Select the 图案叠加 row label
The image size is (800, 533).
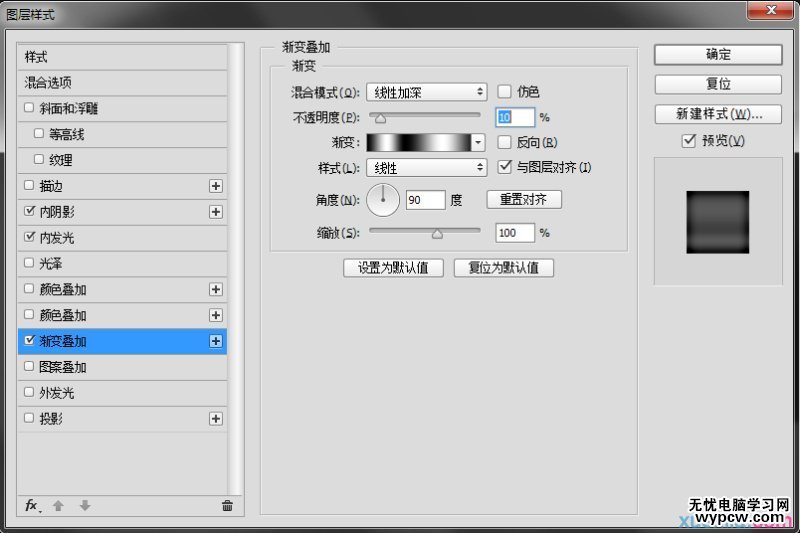pyautogui.click(x=63, y=367)
